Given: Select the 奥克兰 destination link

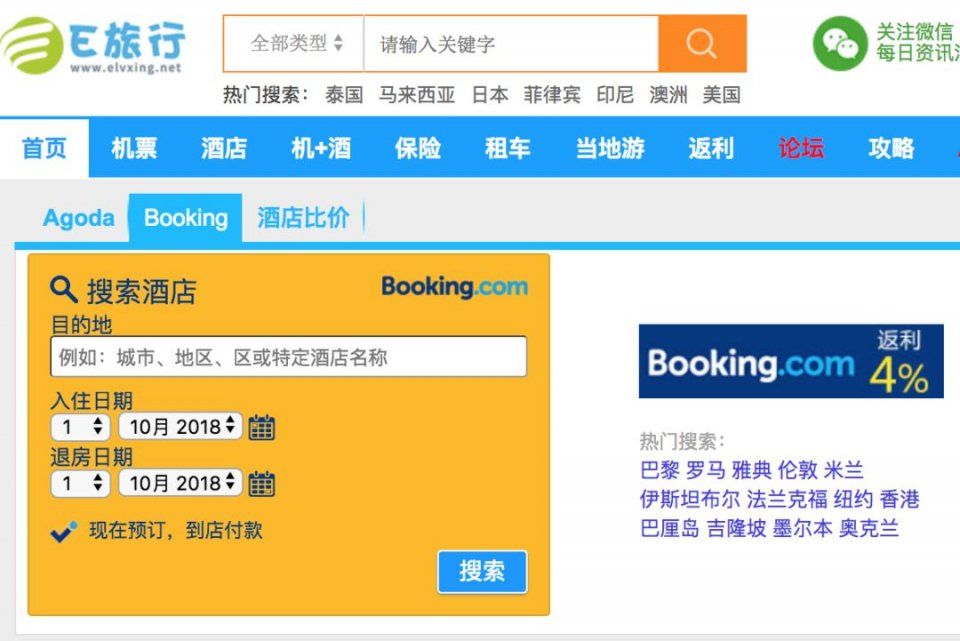Looking at the screenshot, I should point(868,528).
